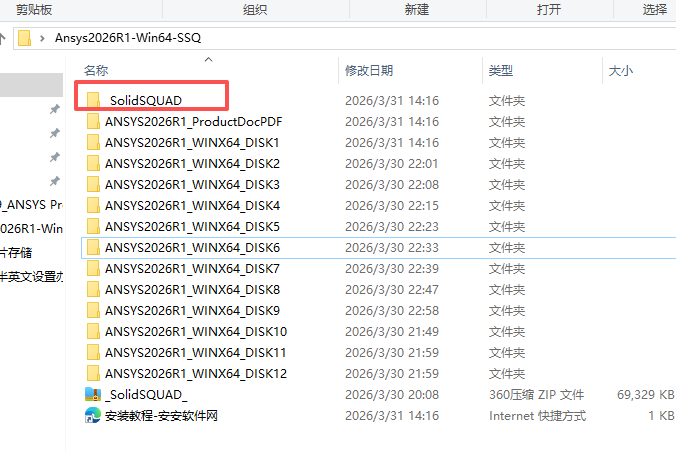Open the SolidSQUAD folder icon
676x453 pixels.
[x=93, y=100]
